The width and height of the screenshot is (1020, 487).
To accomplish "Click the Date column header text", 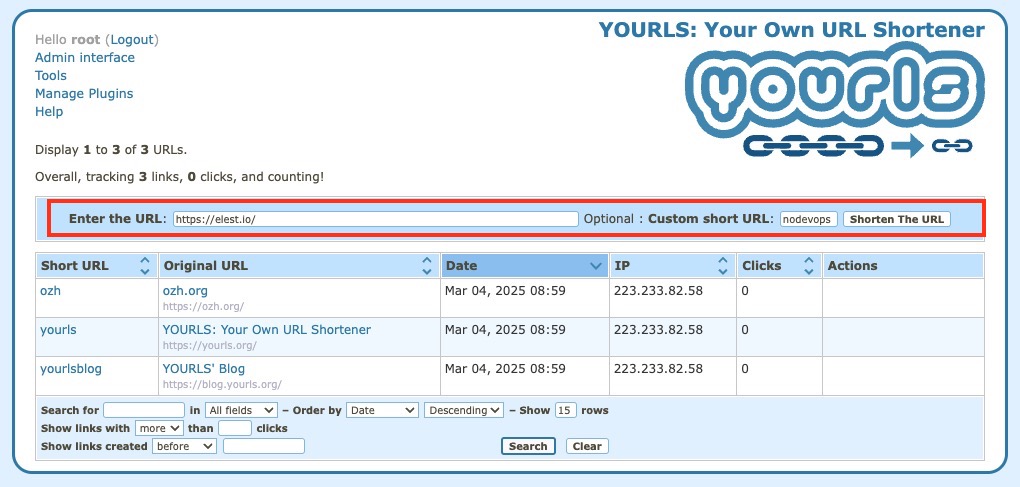I will click(461, 265).
